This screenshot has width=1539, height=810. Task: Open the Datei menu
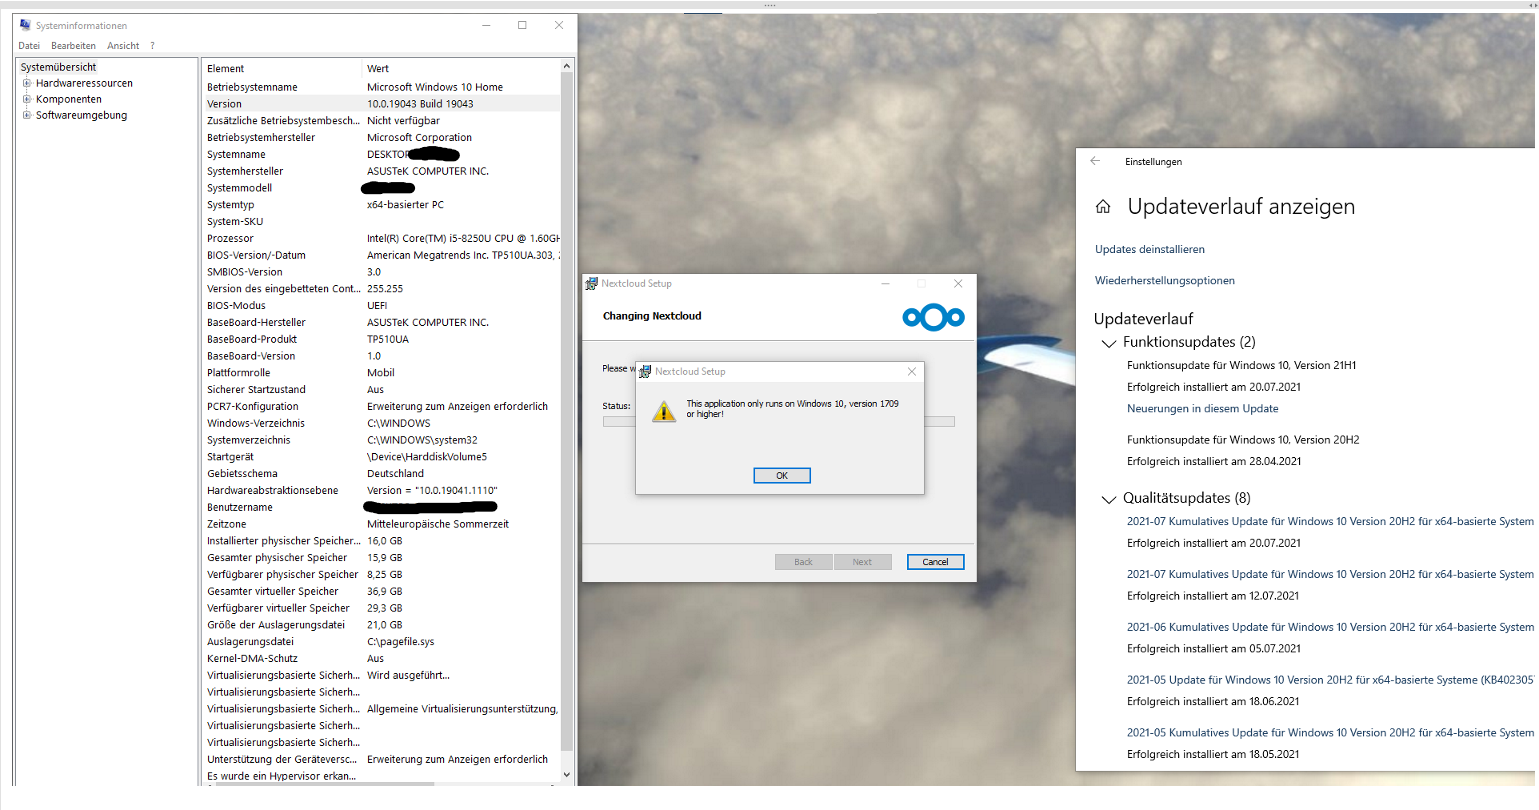29,46
